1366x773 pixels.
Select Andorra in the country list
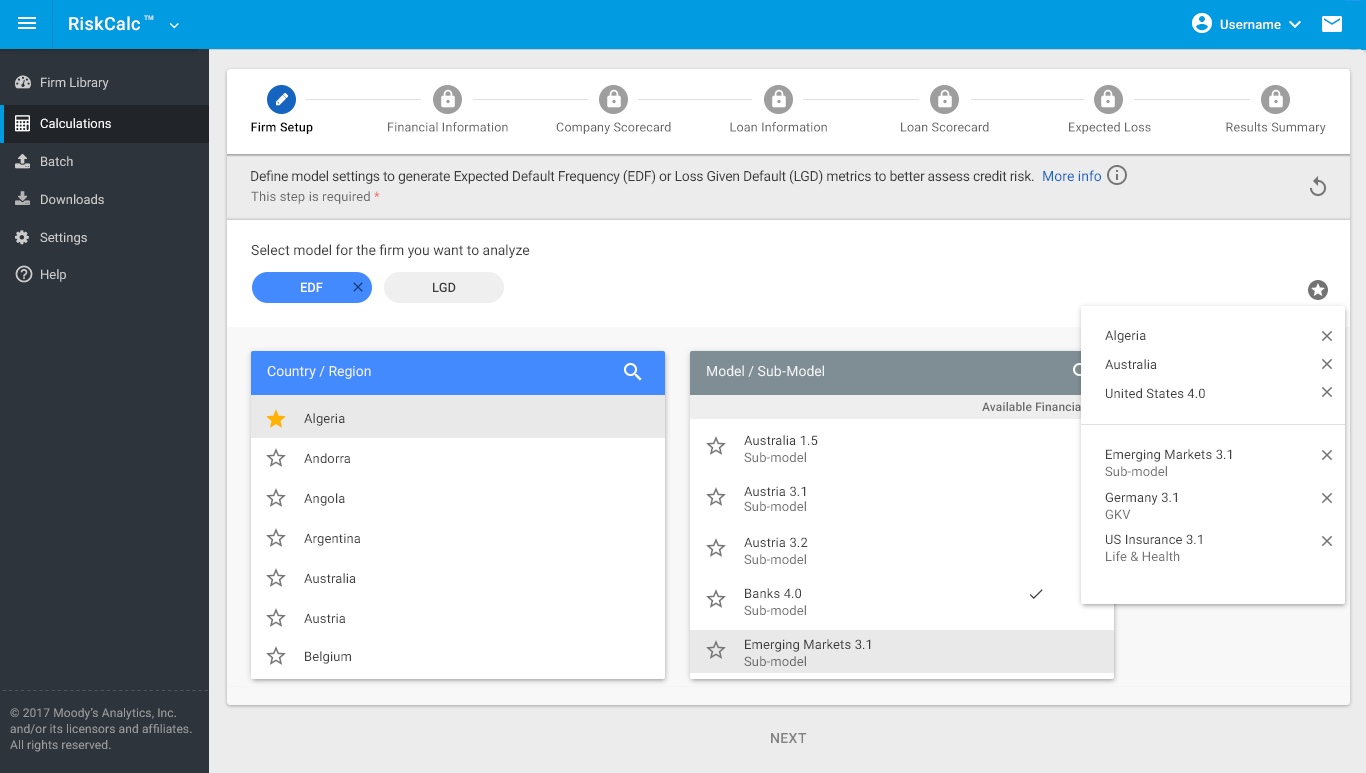point(457,458)
